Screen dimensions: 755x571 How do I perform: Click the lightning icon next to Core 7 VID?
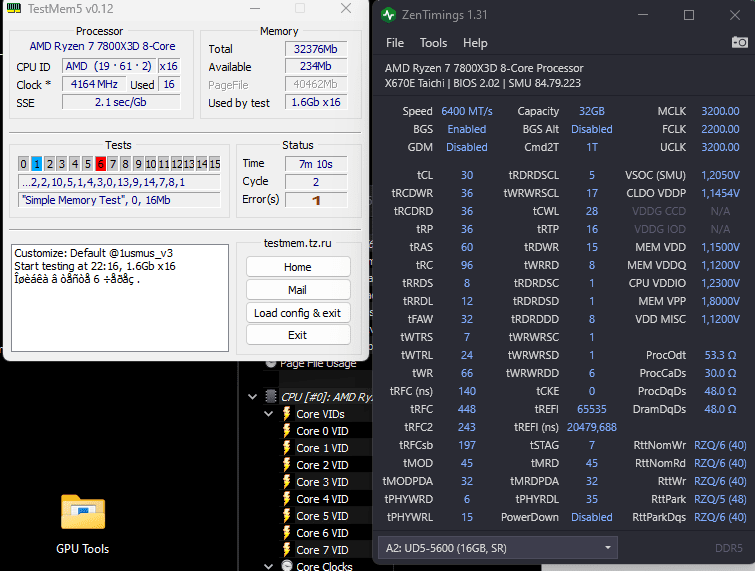point(286,550)
